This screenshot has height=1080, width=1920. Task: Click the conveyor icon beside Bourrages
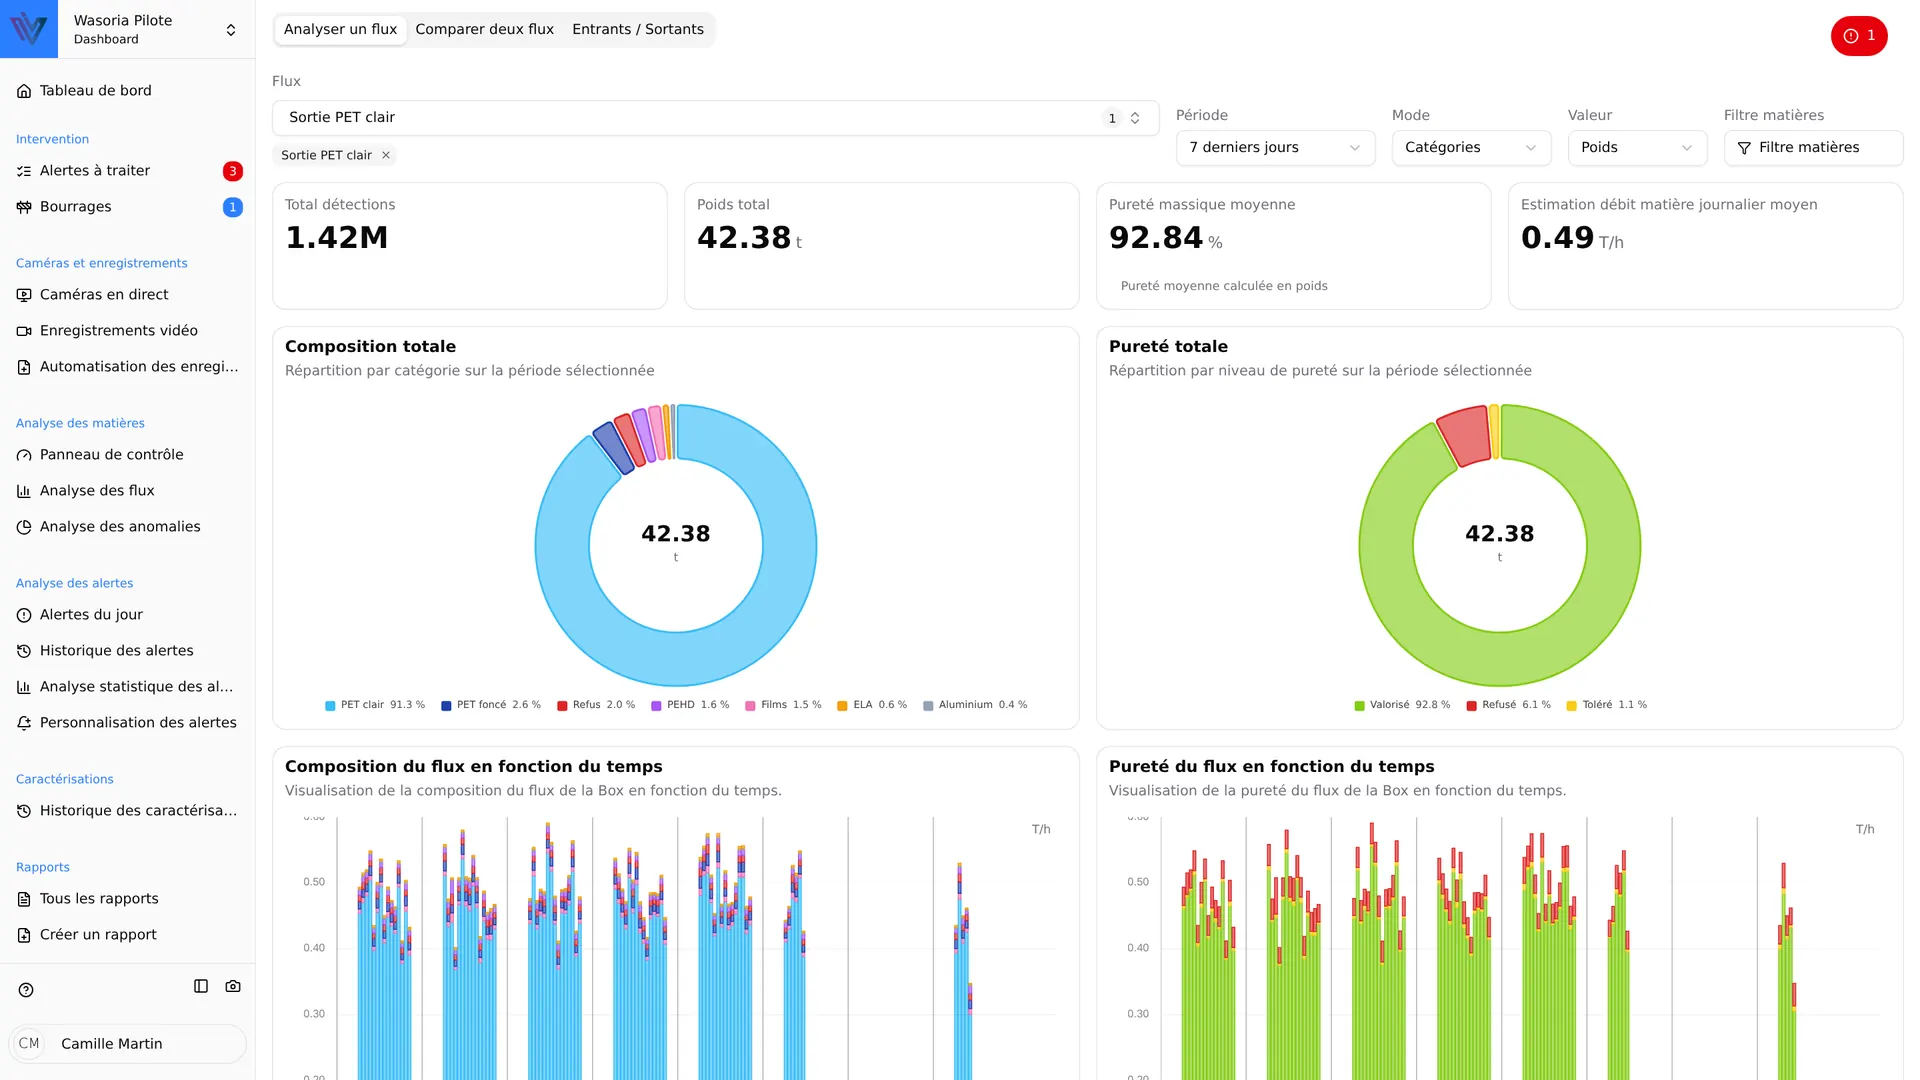pos(24,207)
